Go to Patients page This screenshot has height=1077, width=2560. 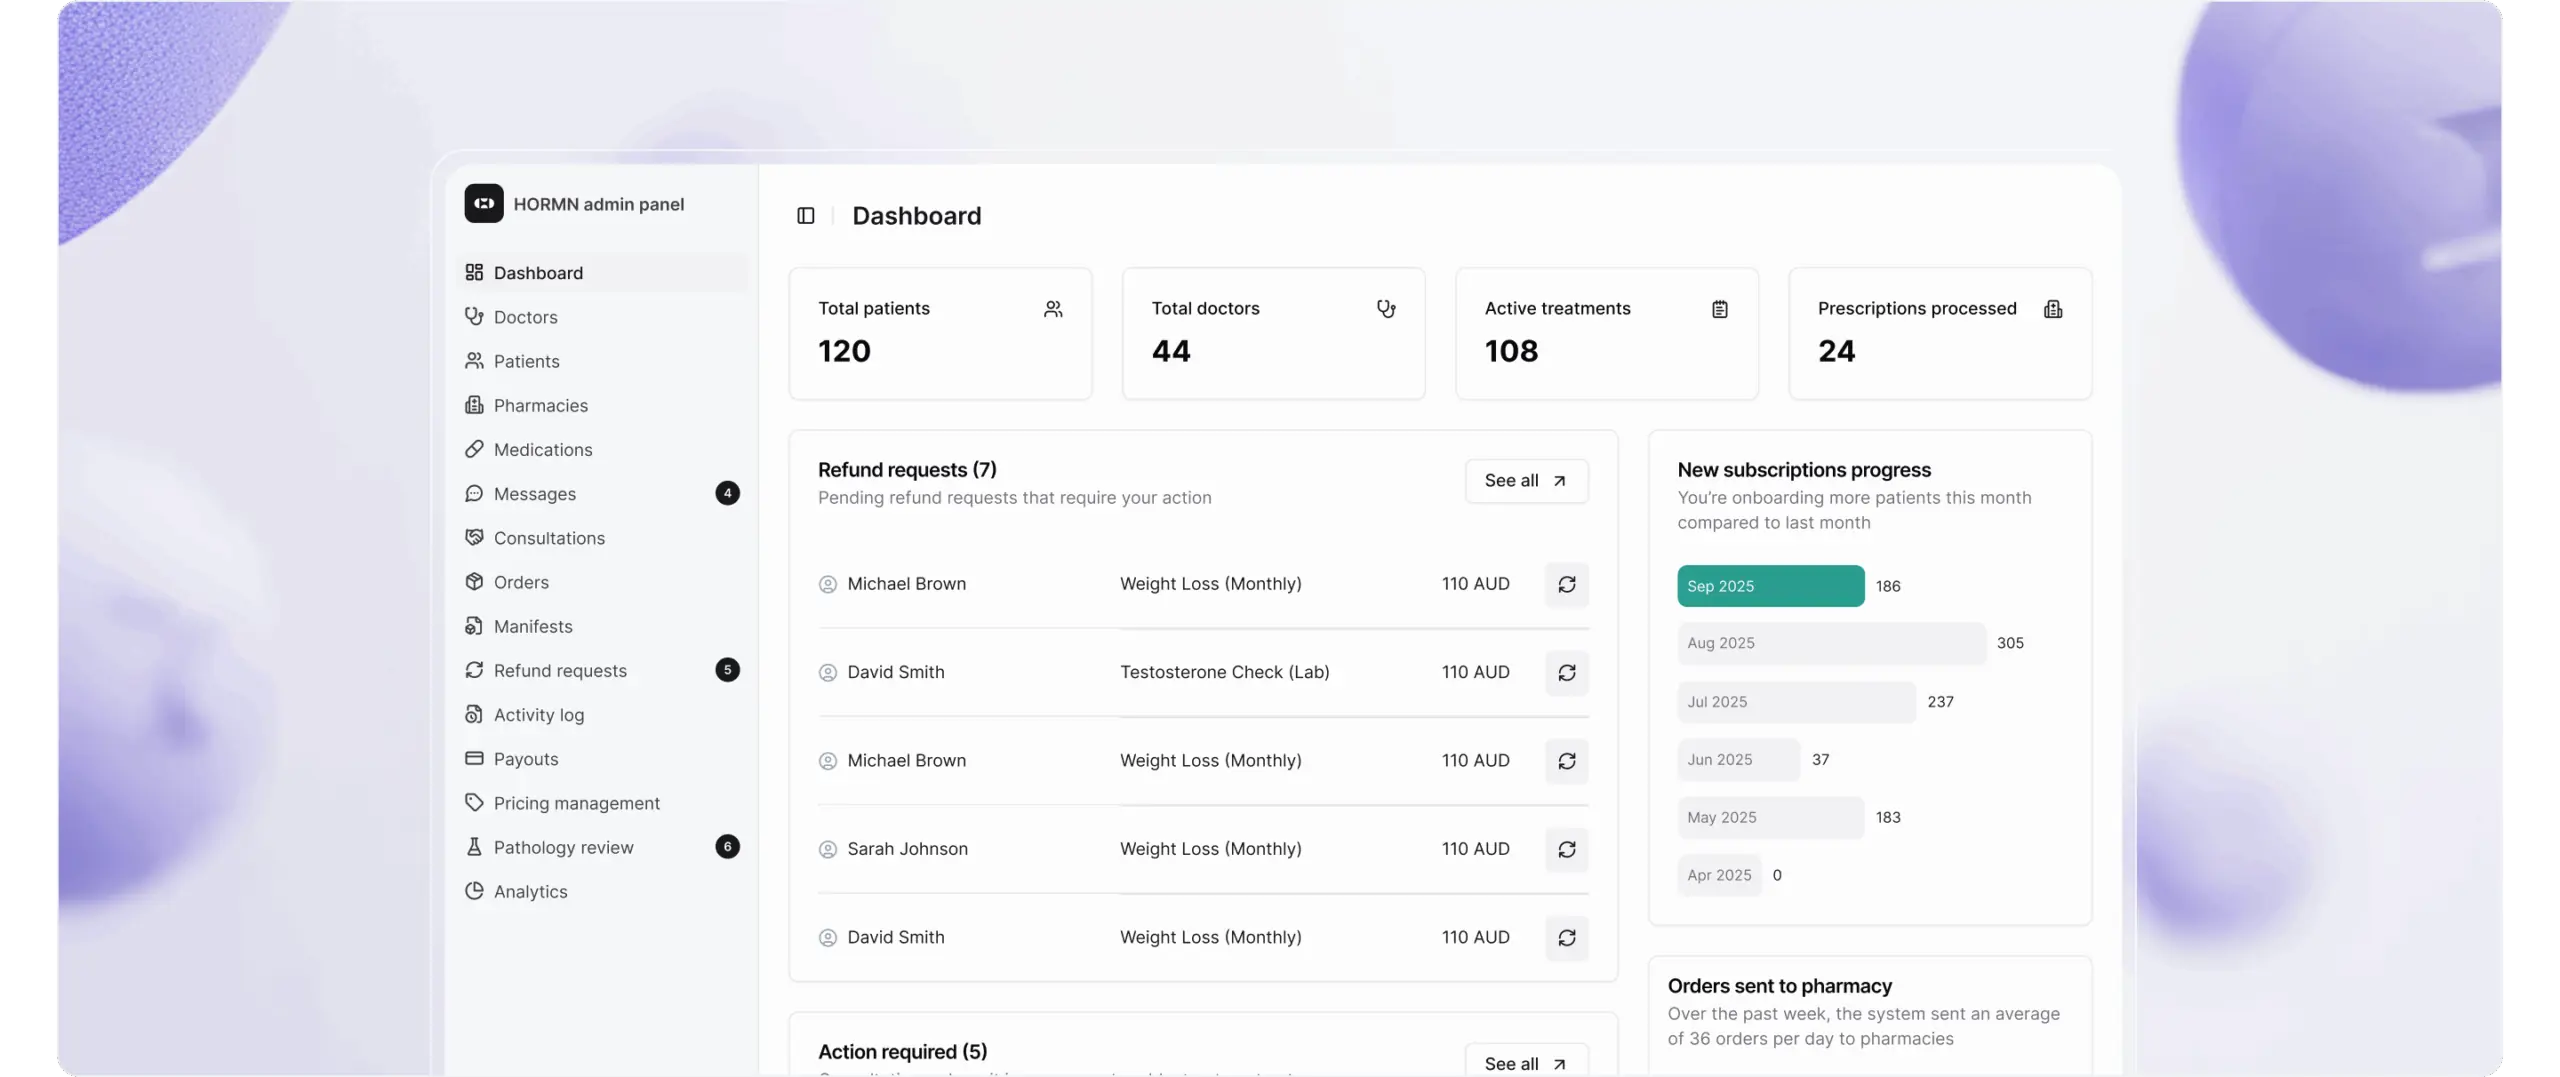click(x=602, y=361)
